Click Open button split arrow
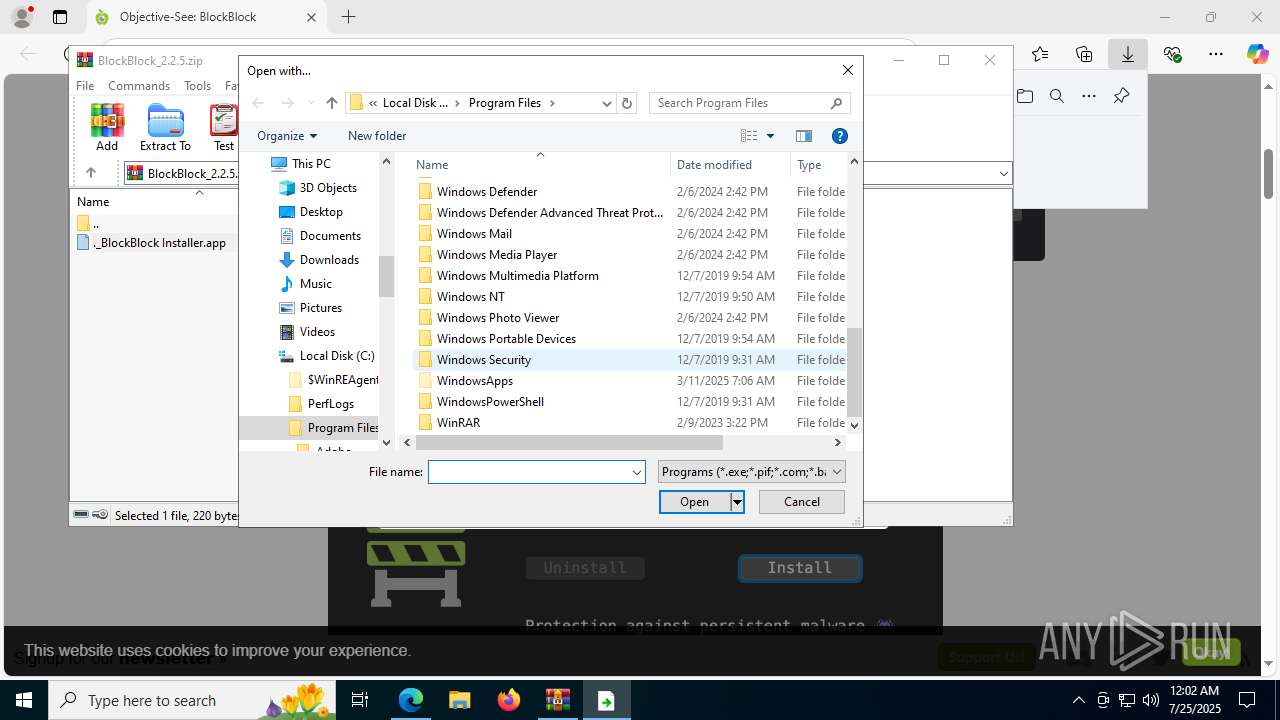This screenshot has height=720, width=1280. click(737, 502)
